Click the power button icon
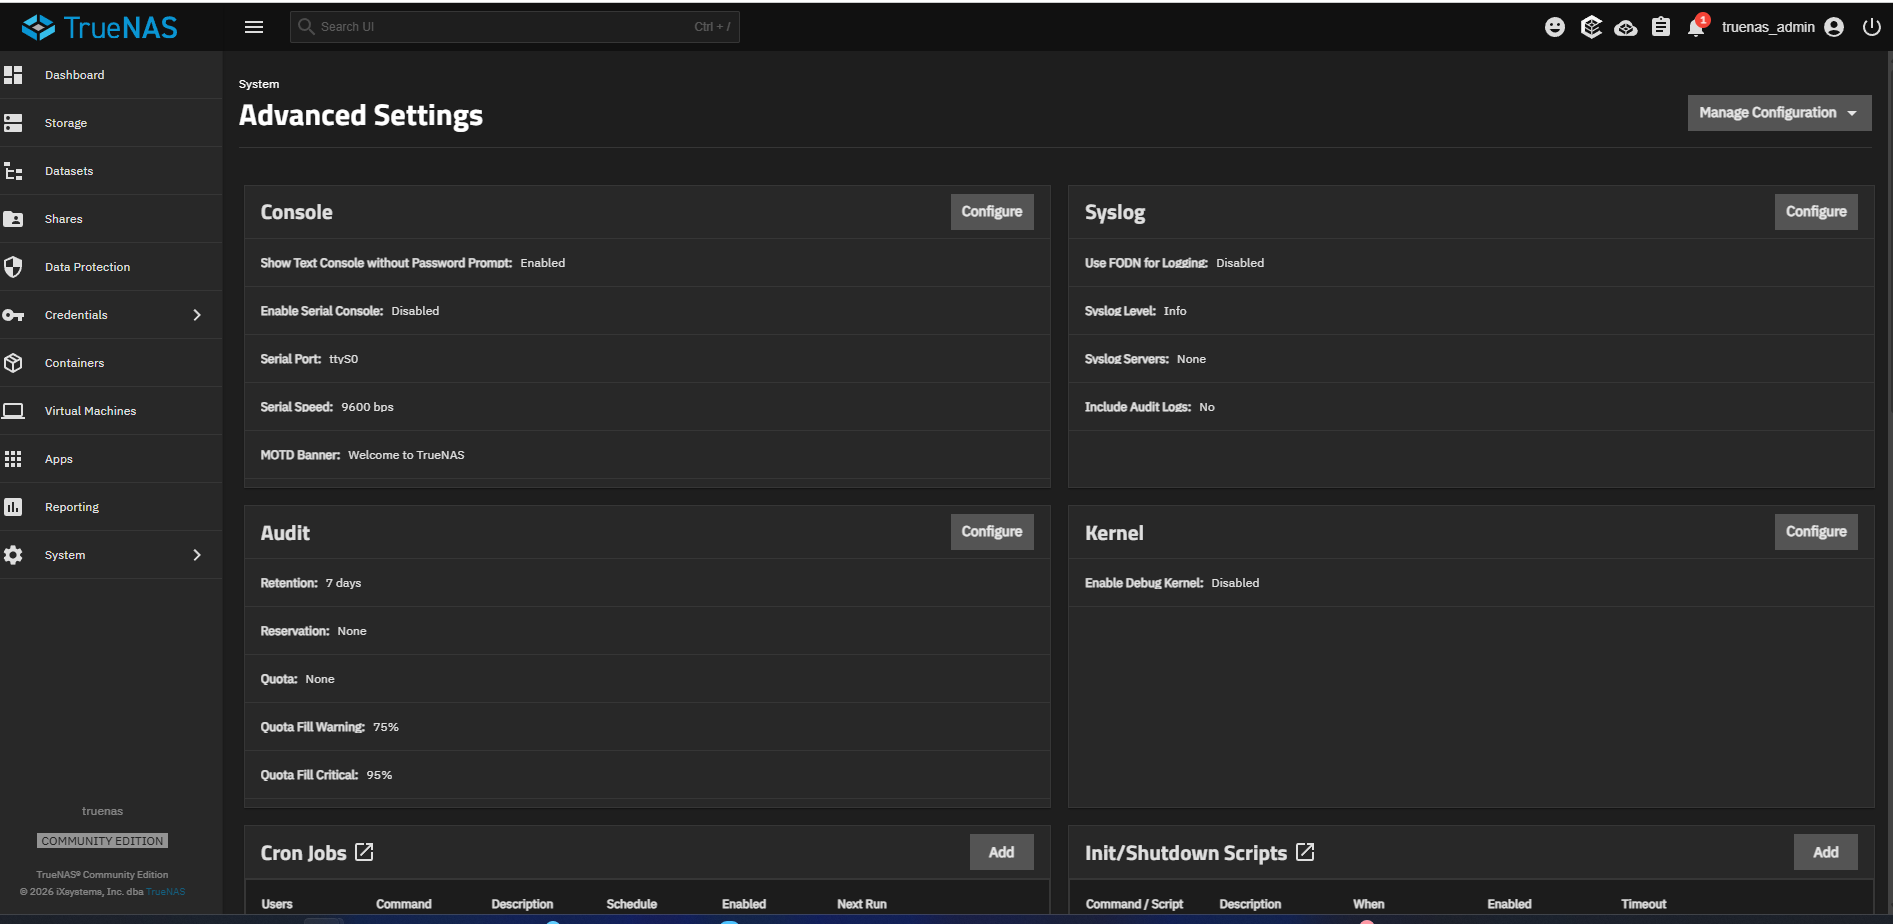The image size is (1893, 924). tap(1872, 27)
